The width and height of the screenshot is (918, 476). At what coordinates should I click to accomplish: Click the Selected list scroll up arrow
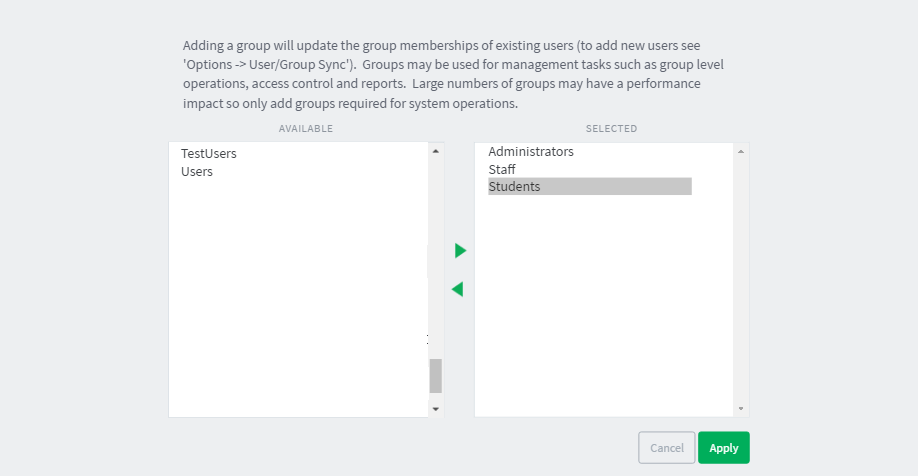coord(741,152)
